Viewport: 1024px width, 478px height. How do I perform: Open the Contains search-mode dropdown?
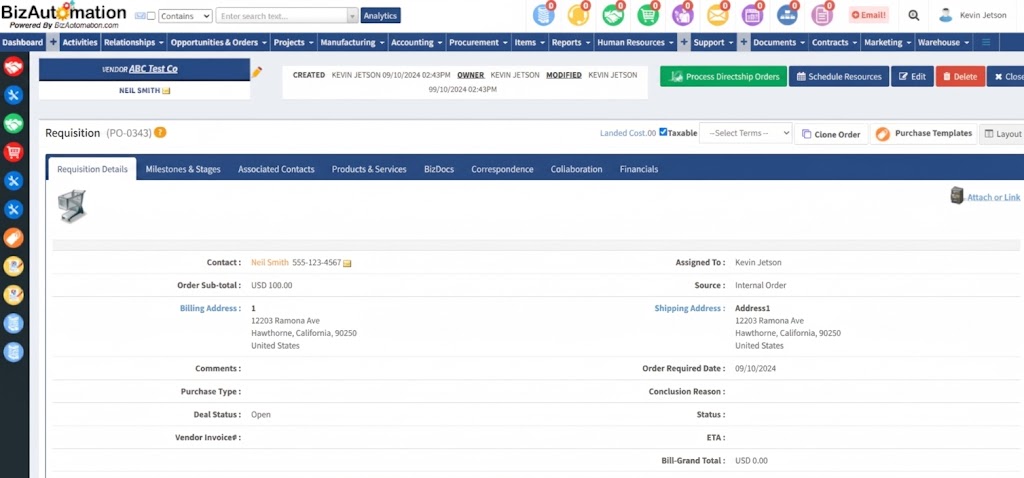[185, 16]
